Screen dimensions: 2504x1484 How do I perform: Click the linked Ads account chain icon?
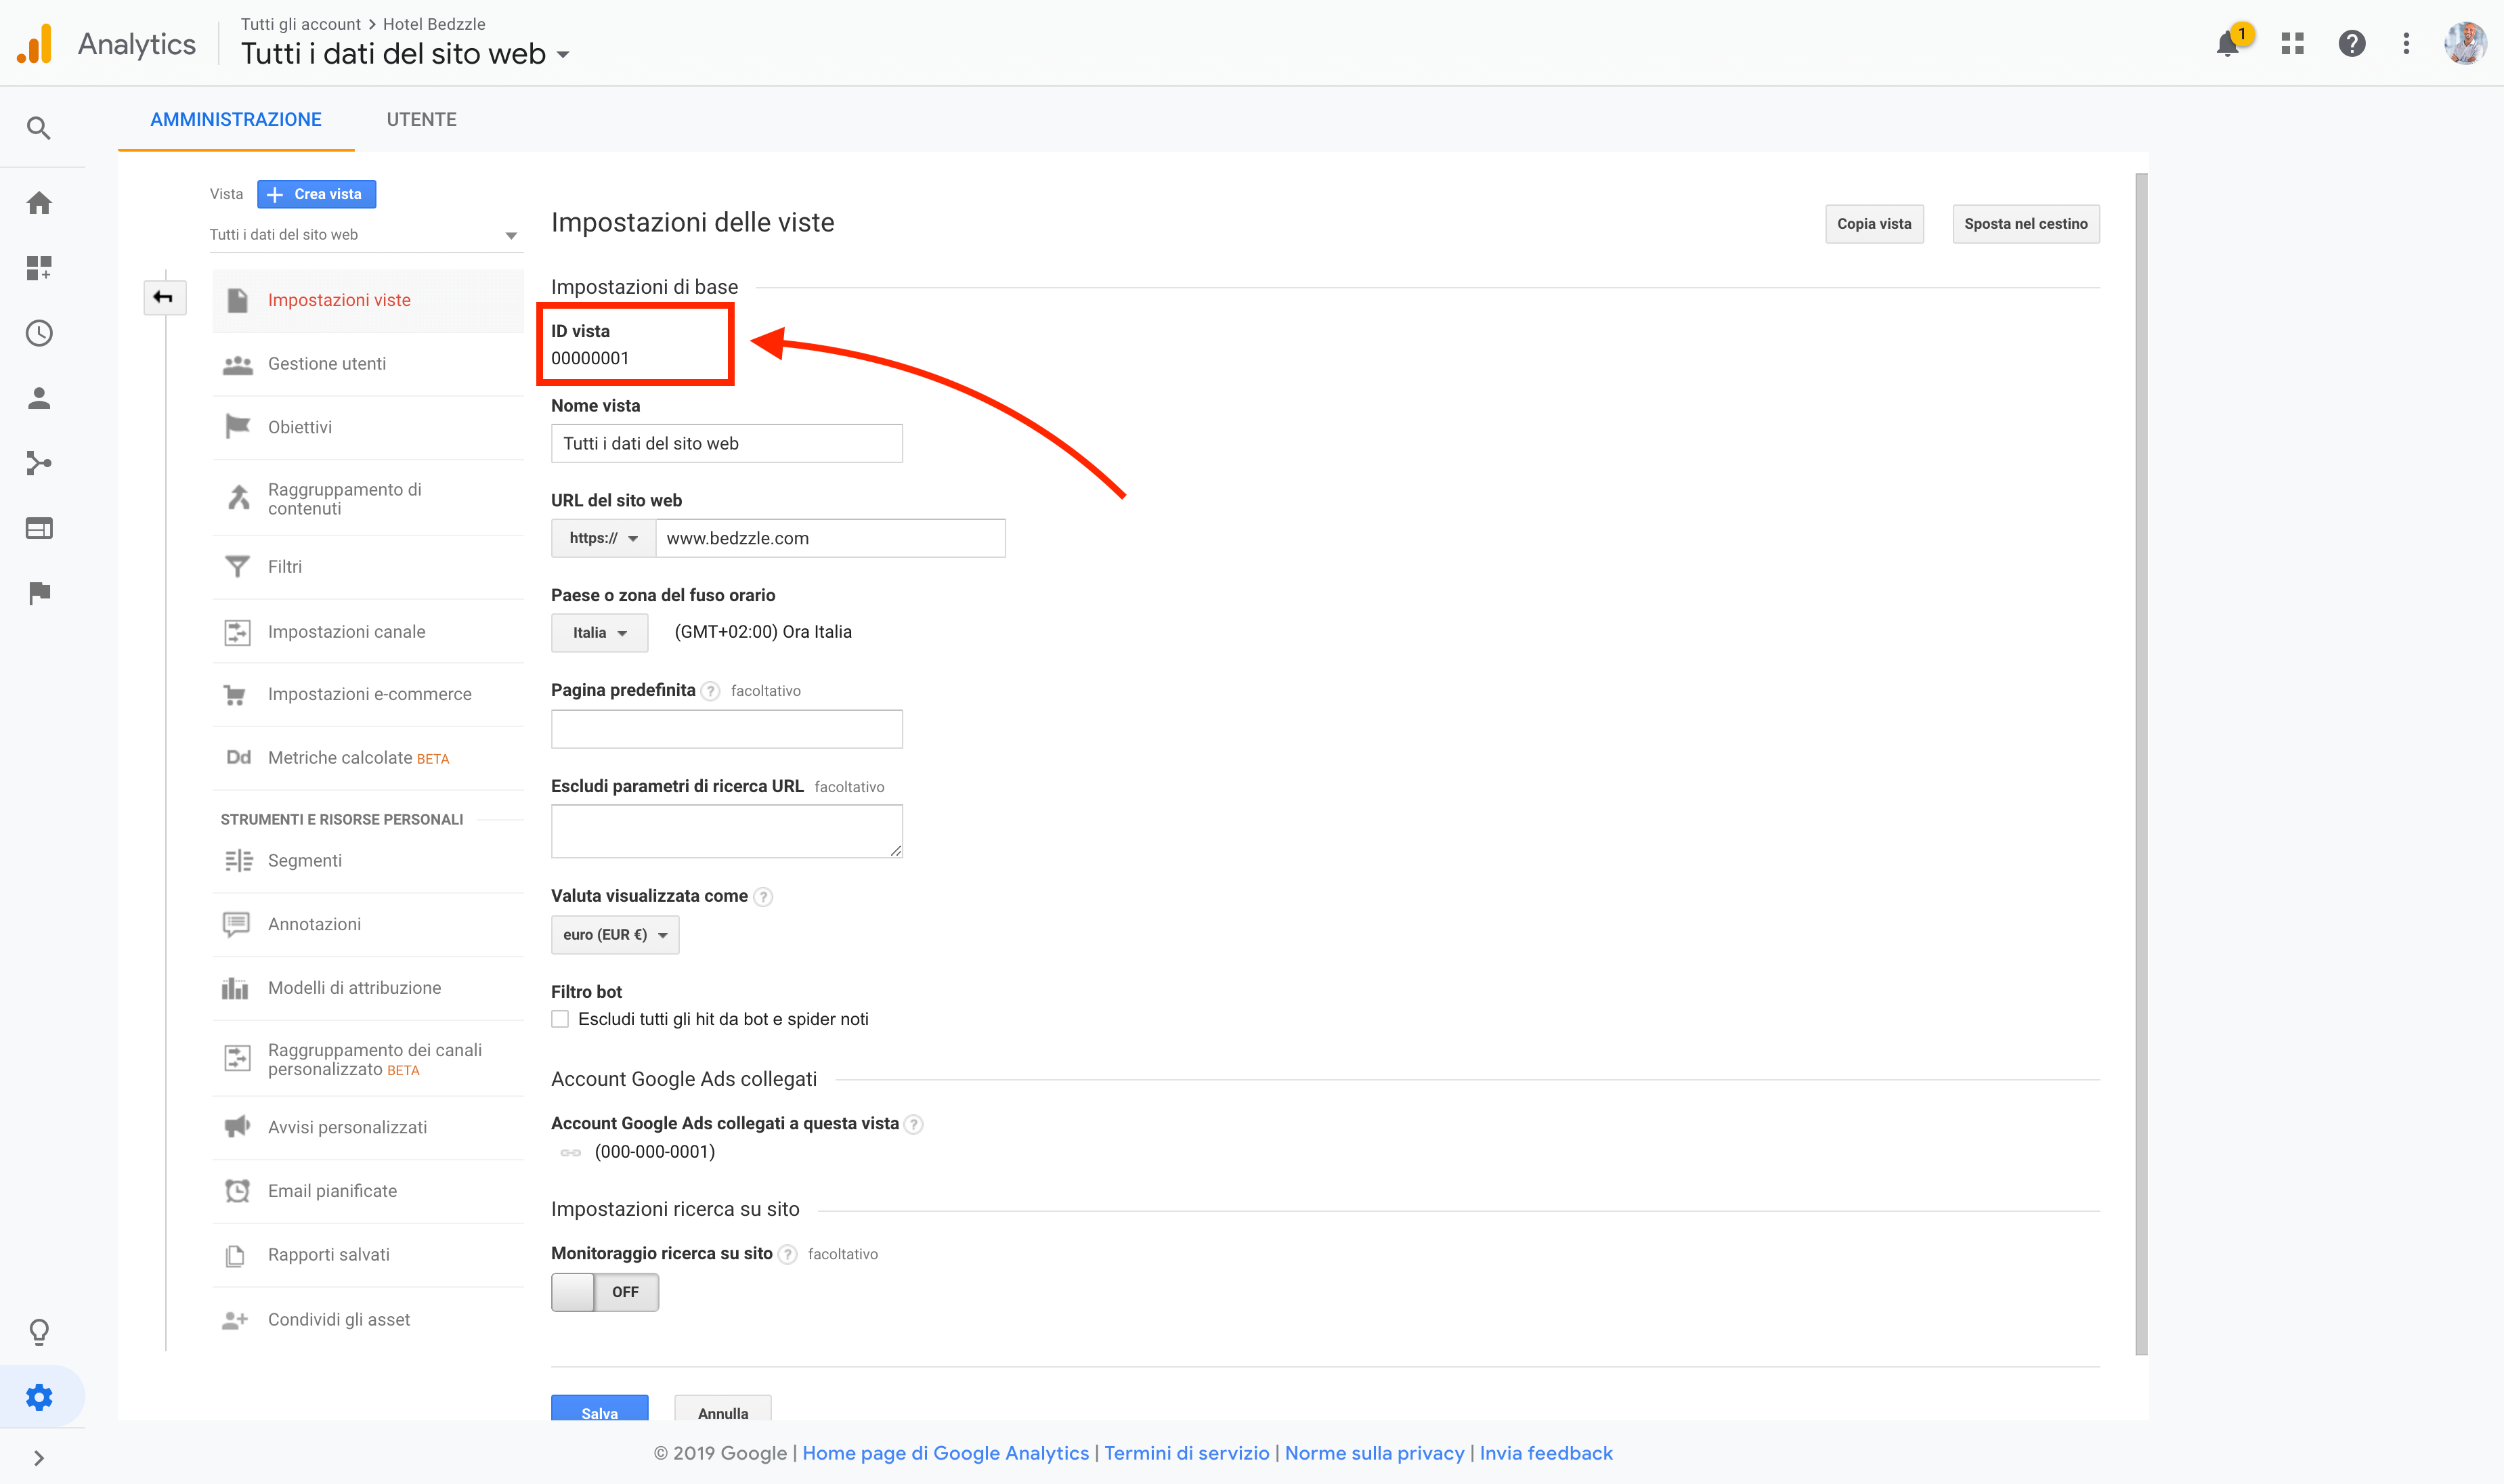[x=570, y=1152]
